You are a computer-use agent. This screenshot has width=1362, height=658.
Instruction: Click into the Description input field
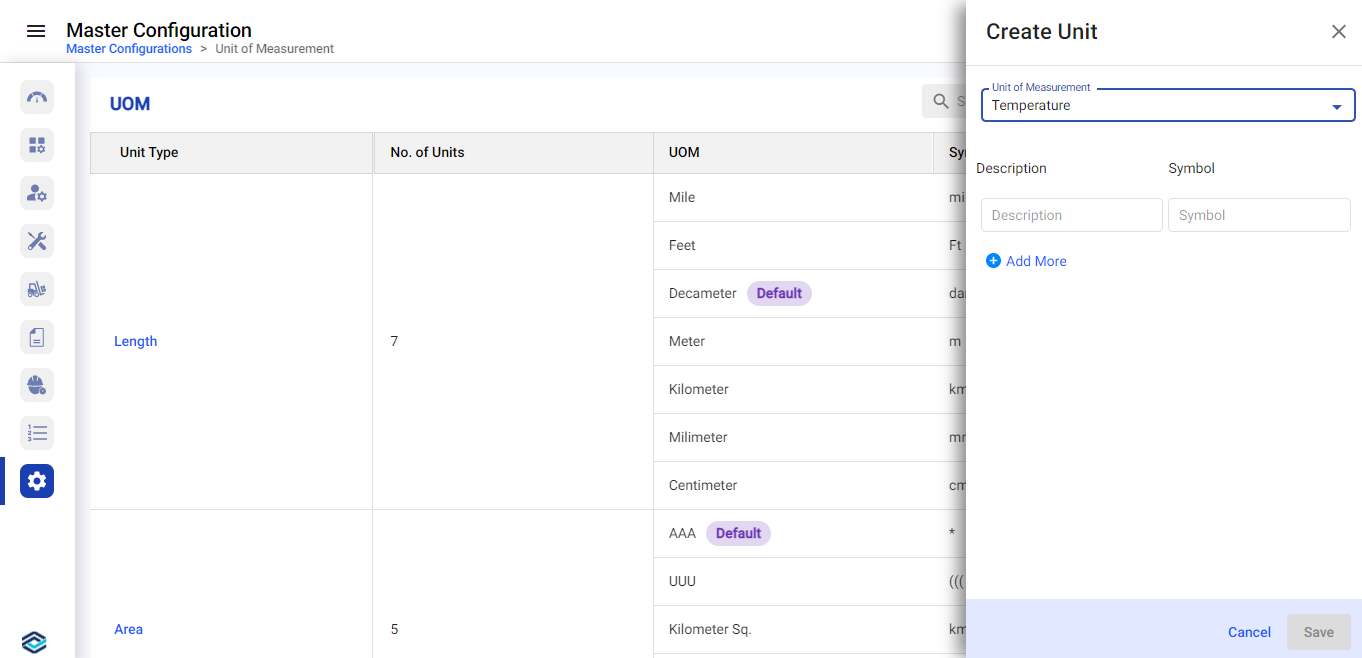point(1071,215)
